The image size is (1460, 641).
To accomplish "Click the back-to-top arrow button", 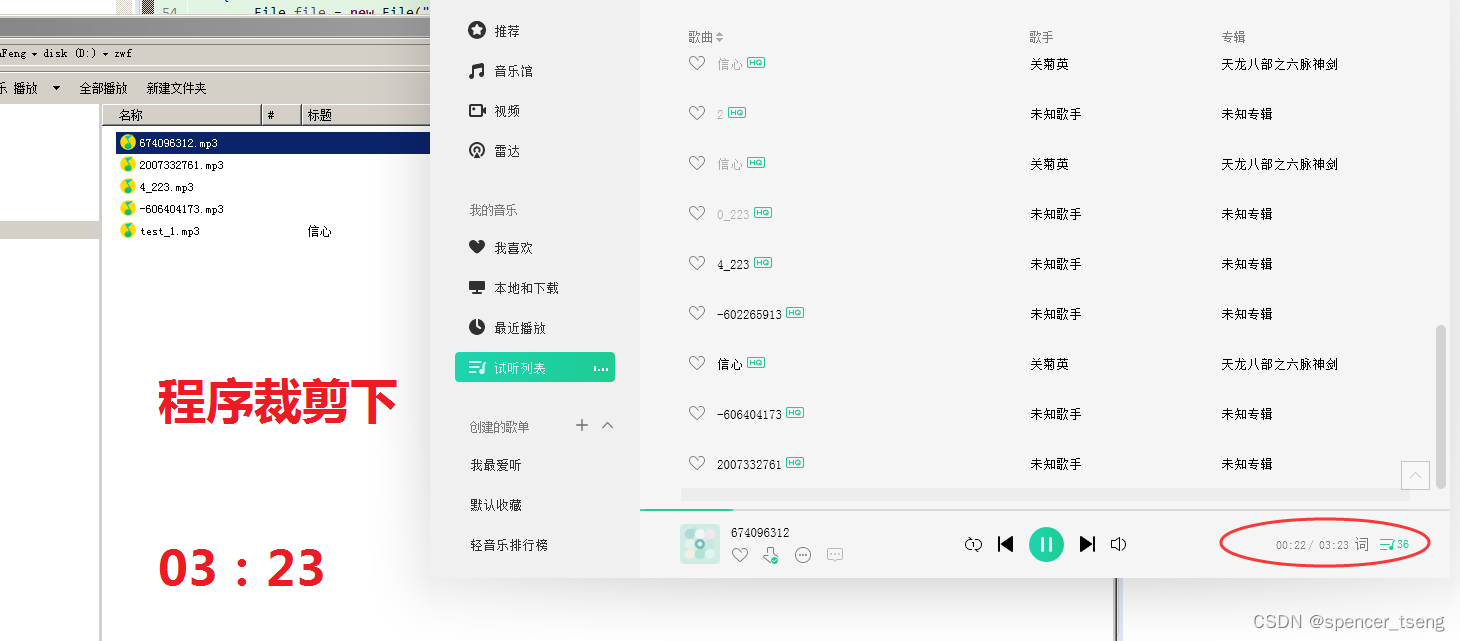I will [x=1415, y=475].
